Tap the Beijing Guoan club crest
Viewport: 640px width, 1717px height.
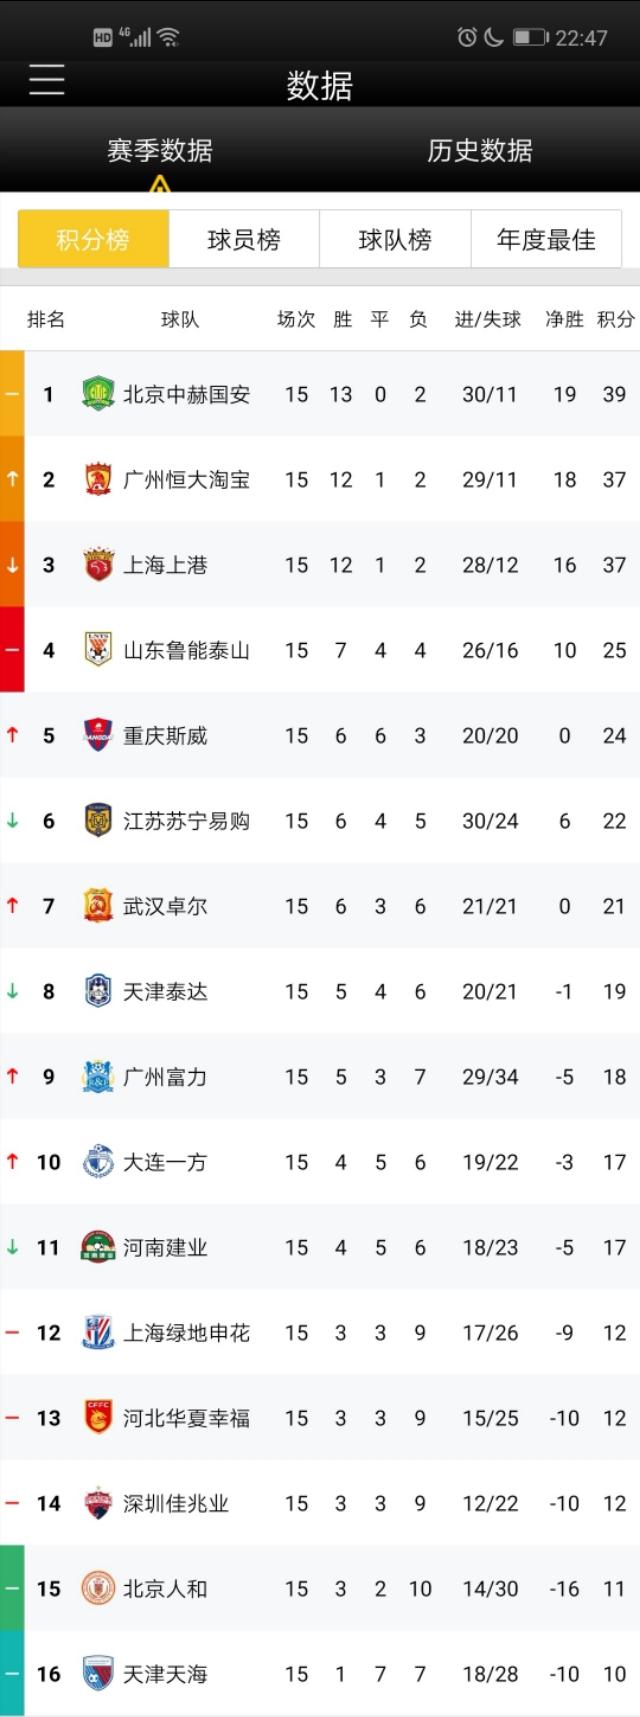pyautogui.click(x=98, y=394)
